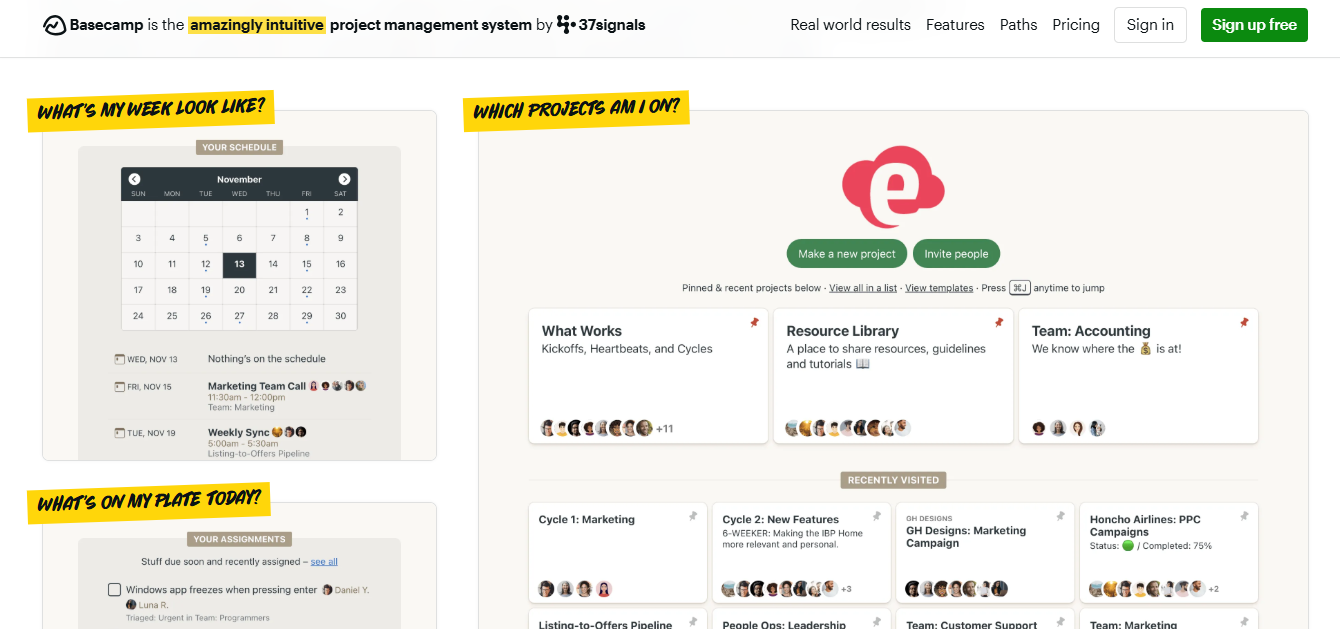Image resolution: width=1340 pixels, height=629 pixels.
Task: Open Honcho Airlines: PPC Campaigns project
Action: tap(1169, 553)
